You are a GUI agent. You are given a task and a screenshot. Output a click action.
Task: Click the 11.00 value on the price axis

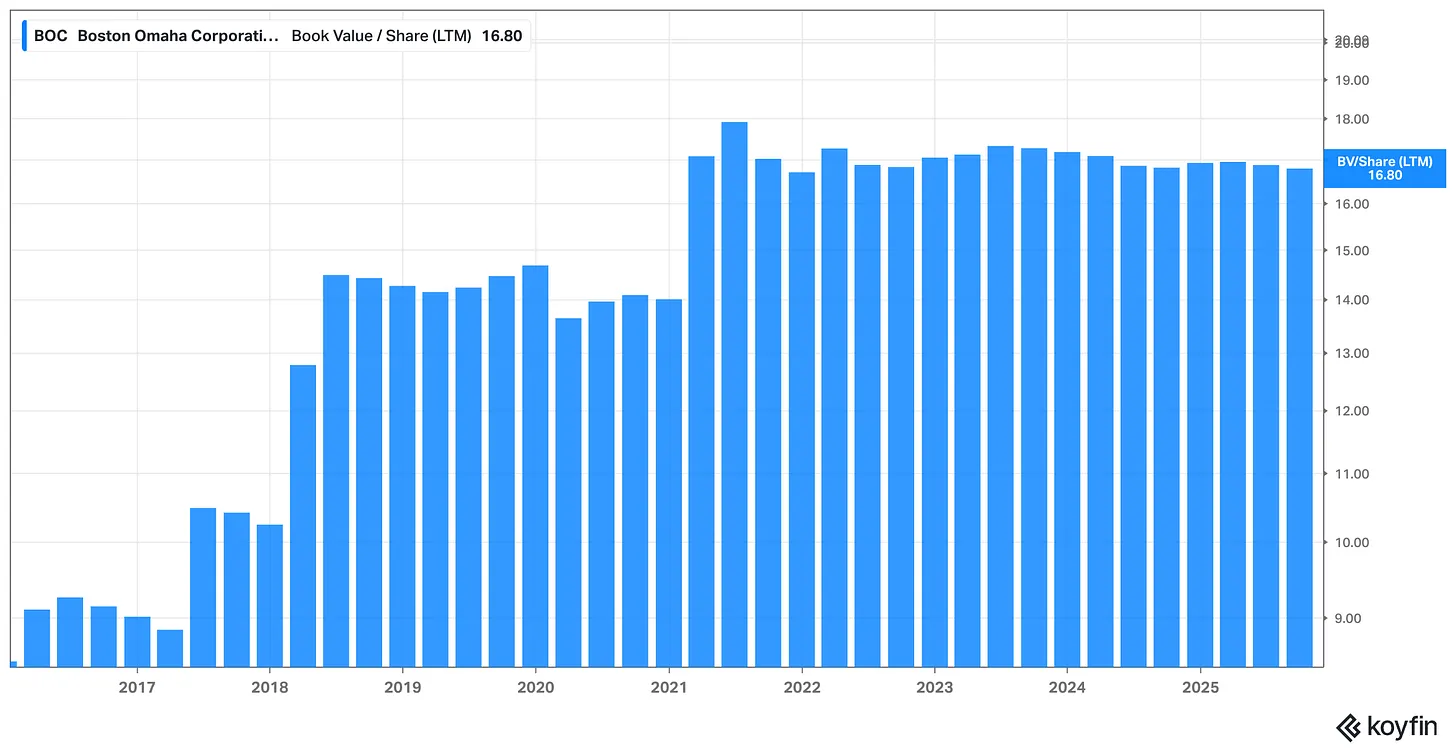[1353, 474]
